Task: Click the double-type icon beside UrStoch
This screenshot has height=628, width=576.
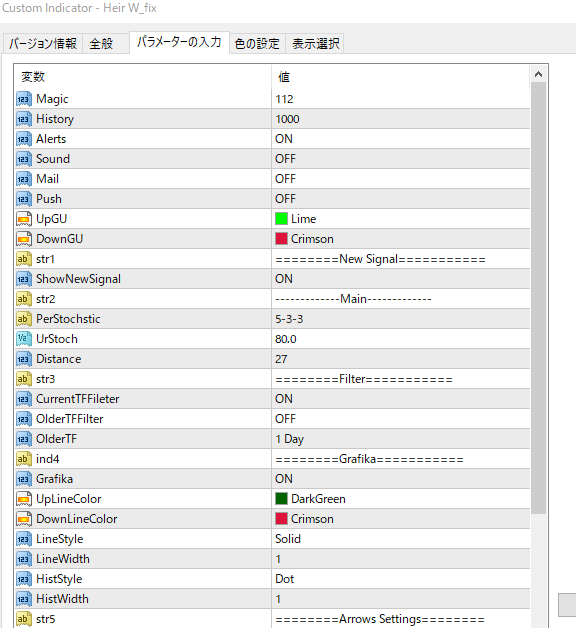Action: pos(24,339)
